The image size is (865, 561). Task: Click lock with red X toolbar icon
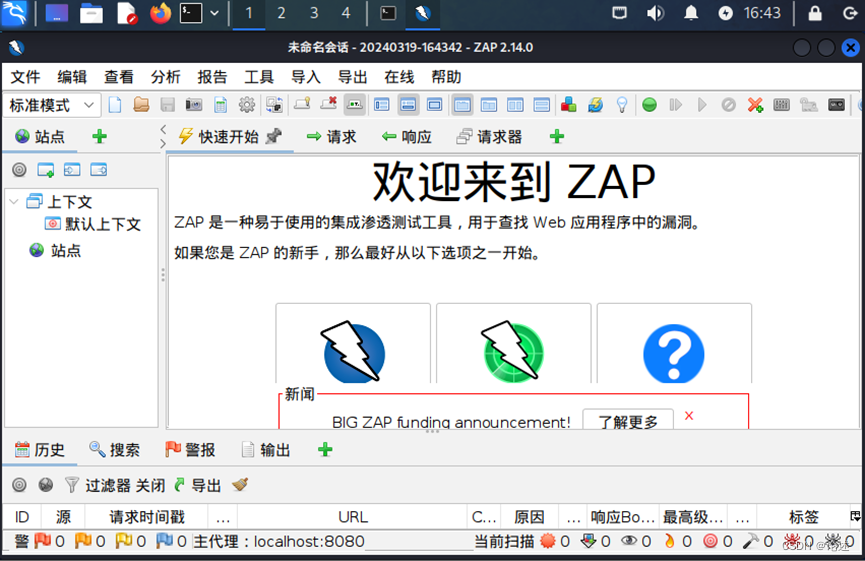click(329, 104)
